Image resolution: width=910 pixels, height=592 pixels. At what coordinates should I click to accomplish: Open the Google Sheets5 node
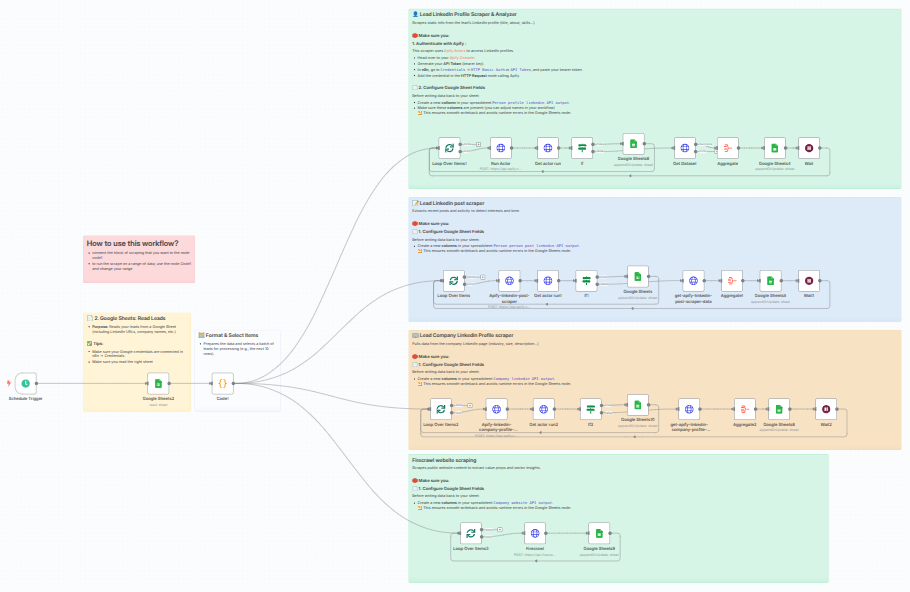[770, 281]
